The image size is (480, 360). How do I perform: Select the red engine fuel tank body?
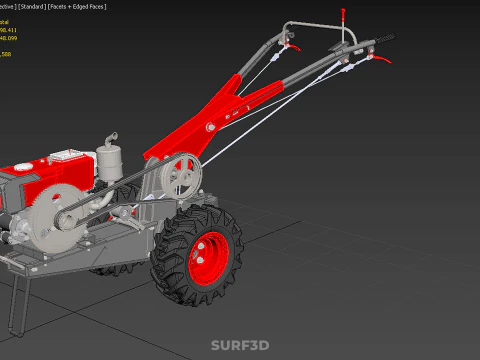(60, 177)
